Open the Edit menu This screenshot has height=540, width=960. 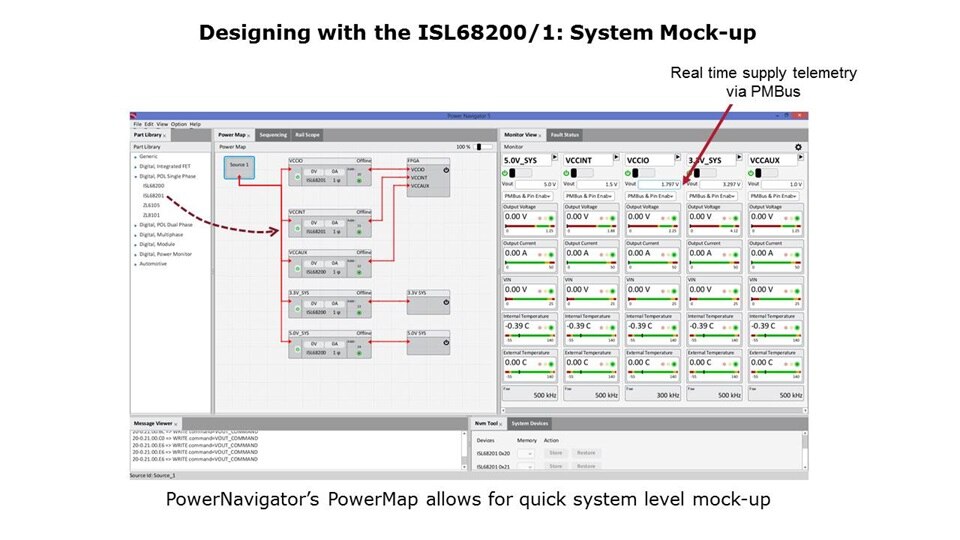149,124
